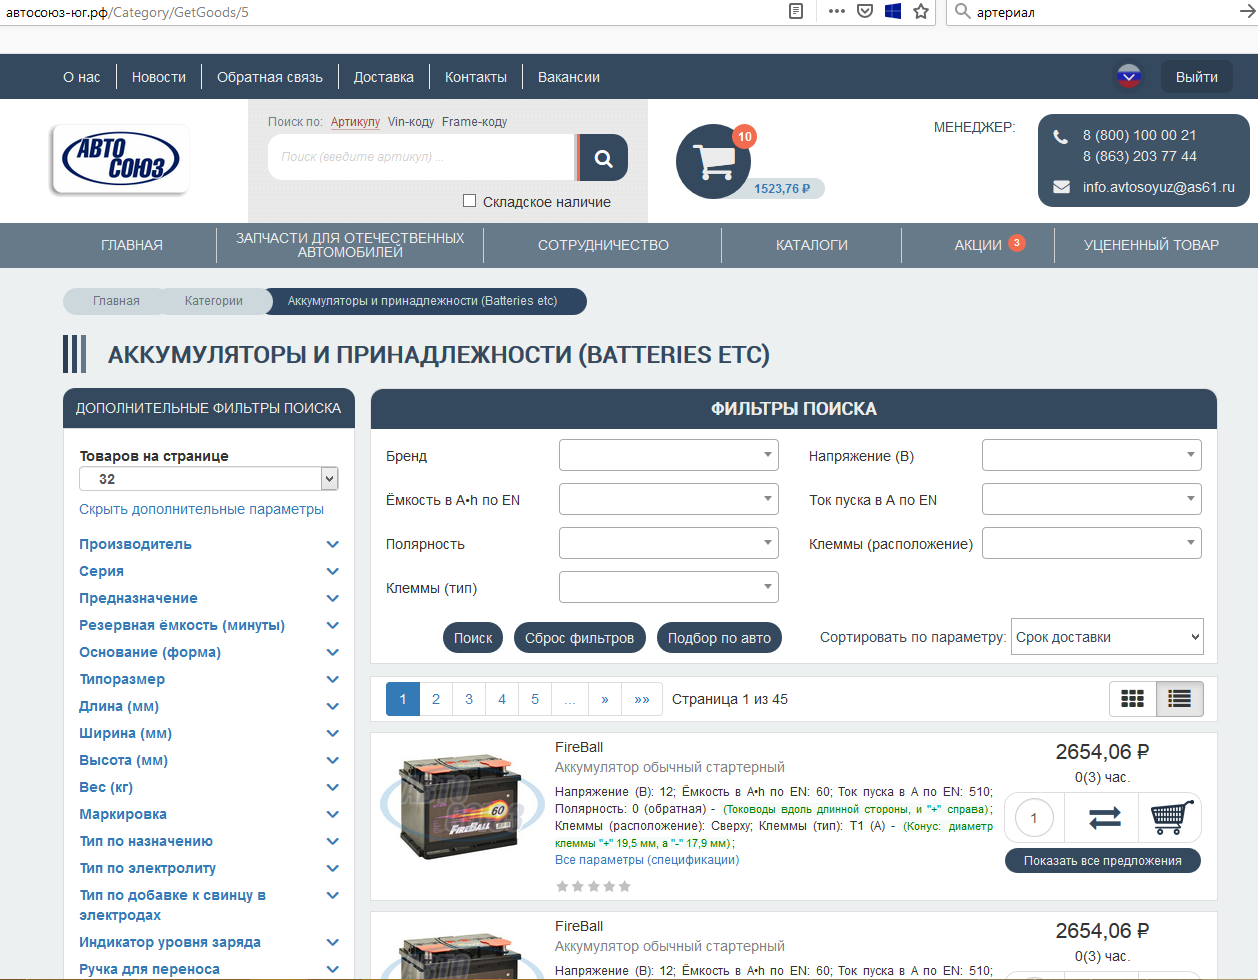Open the КАТАЛОГИ menu item
The image size is (1258, 980).
click(x=811, y=245)
